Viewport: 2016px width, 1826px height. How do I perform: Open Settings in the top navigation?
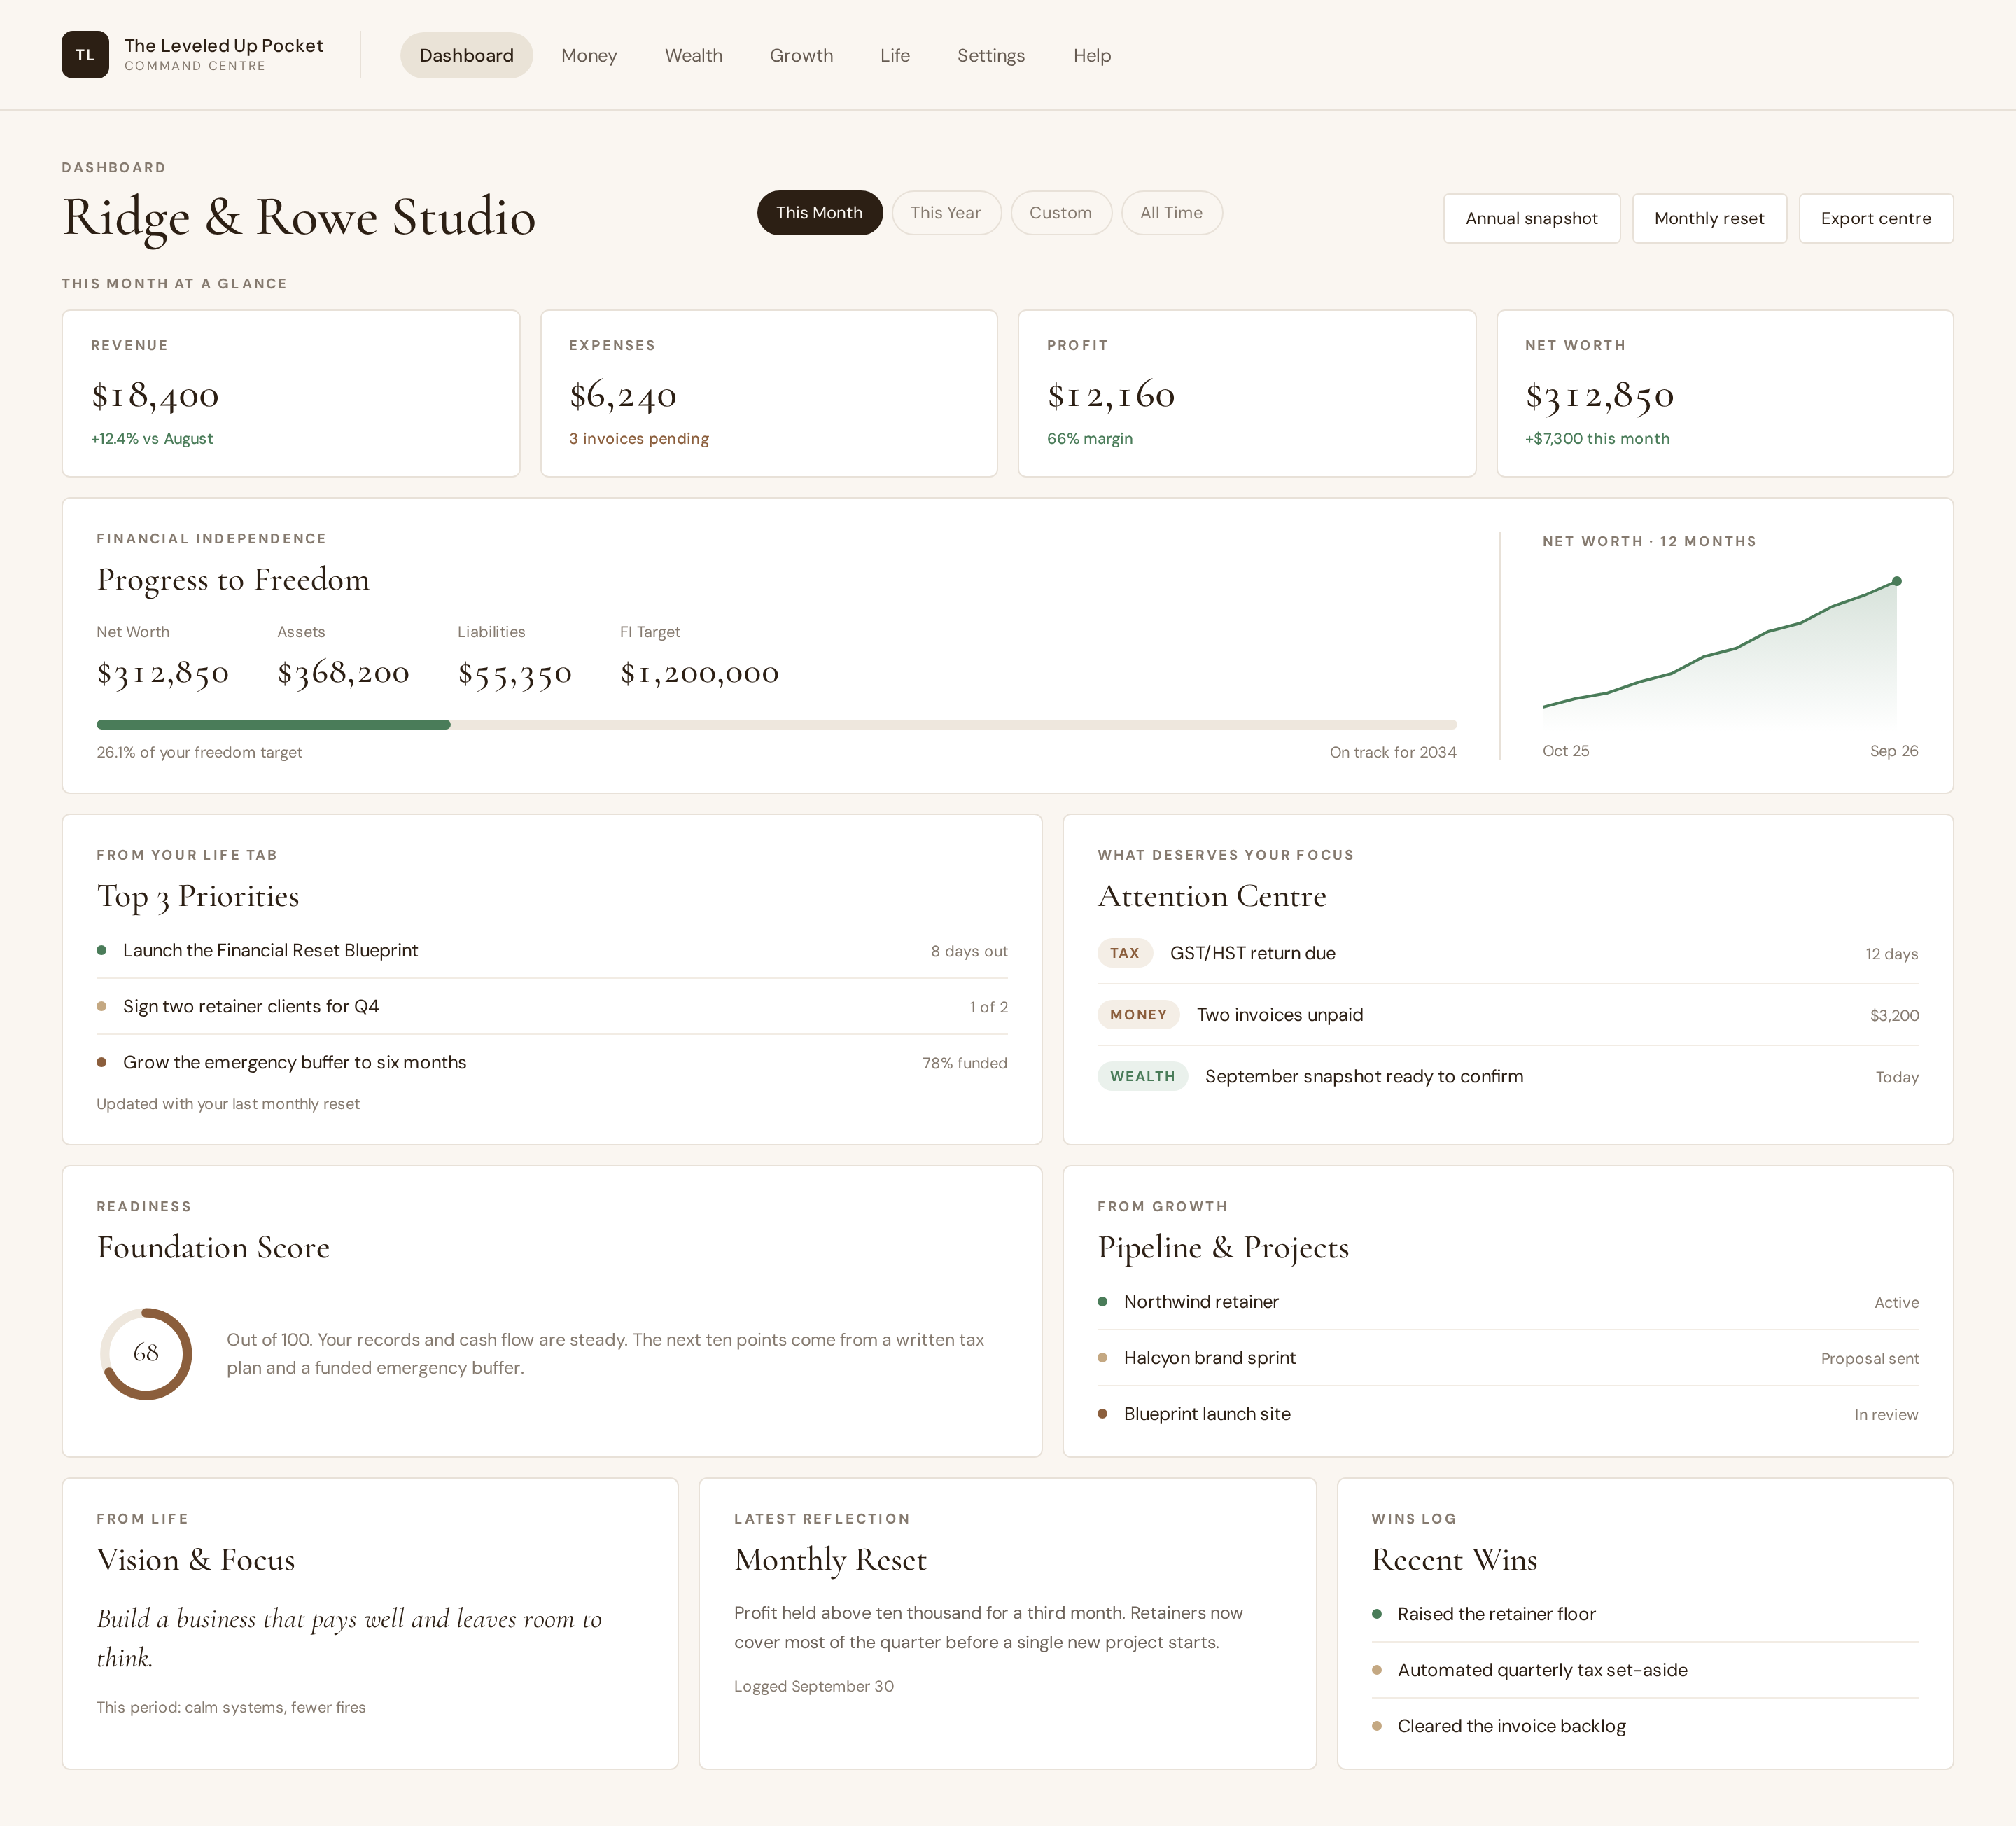(x=991, y=55)
